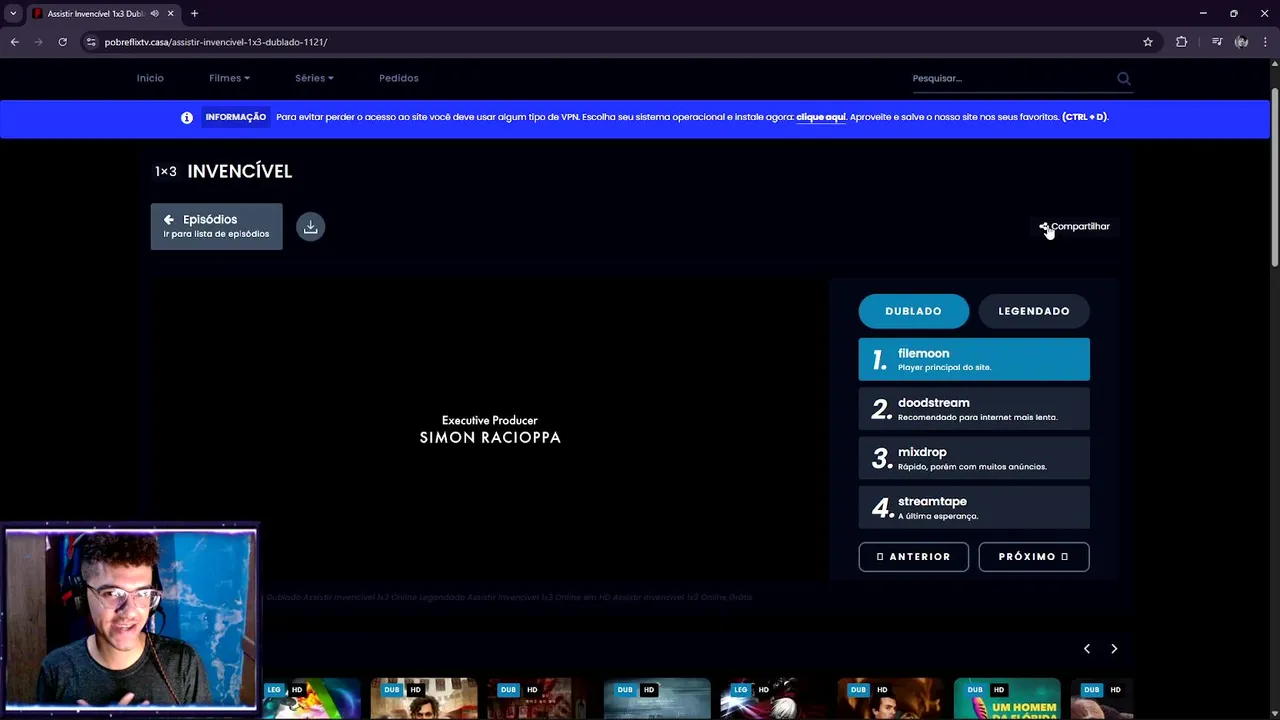Show previous carousel items with left chevron
This screenshot has height=720, width=1280.
coord(1087,649)
